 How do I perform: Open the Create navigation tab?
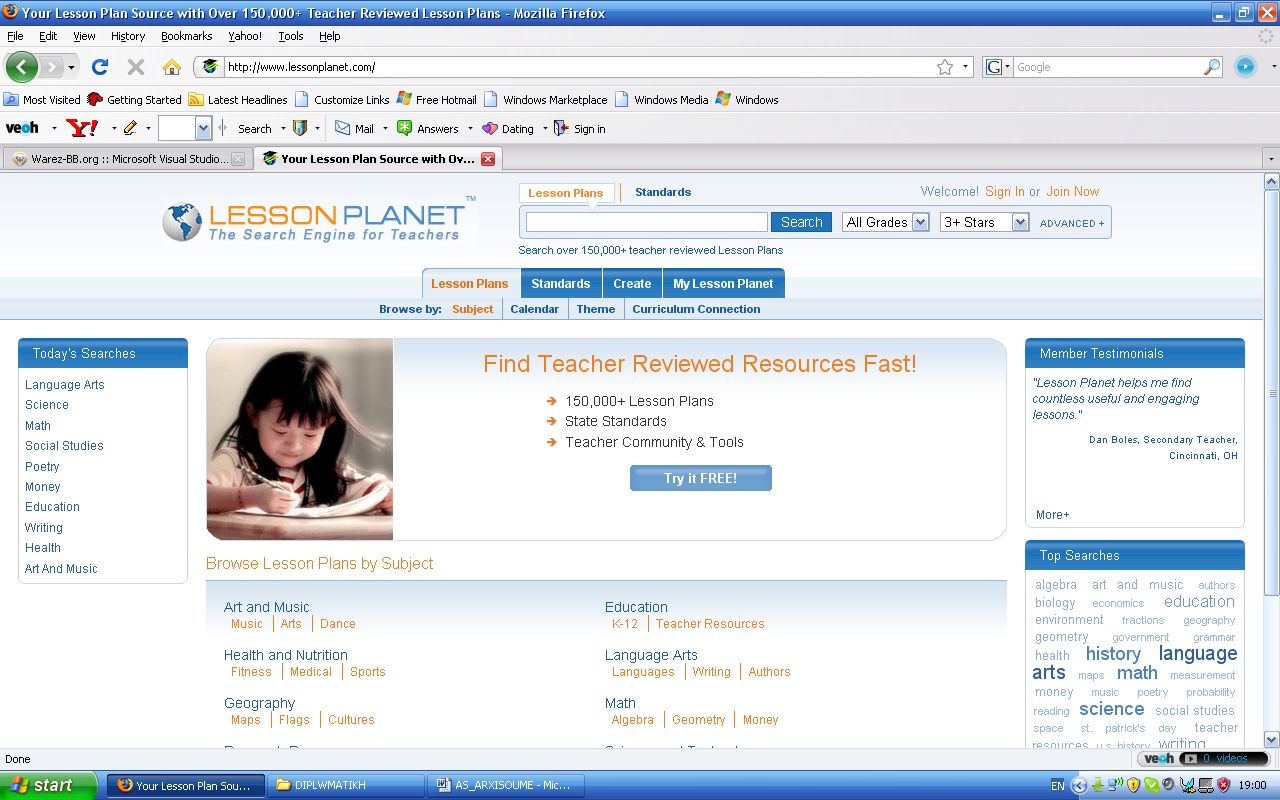(632, 284)
